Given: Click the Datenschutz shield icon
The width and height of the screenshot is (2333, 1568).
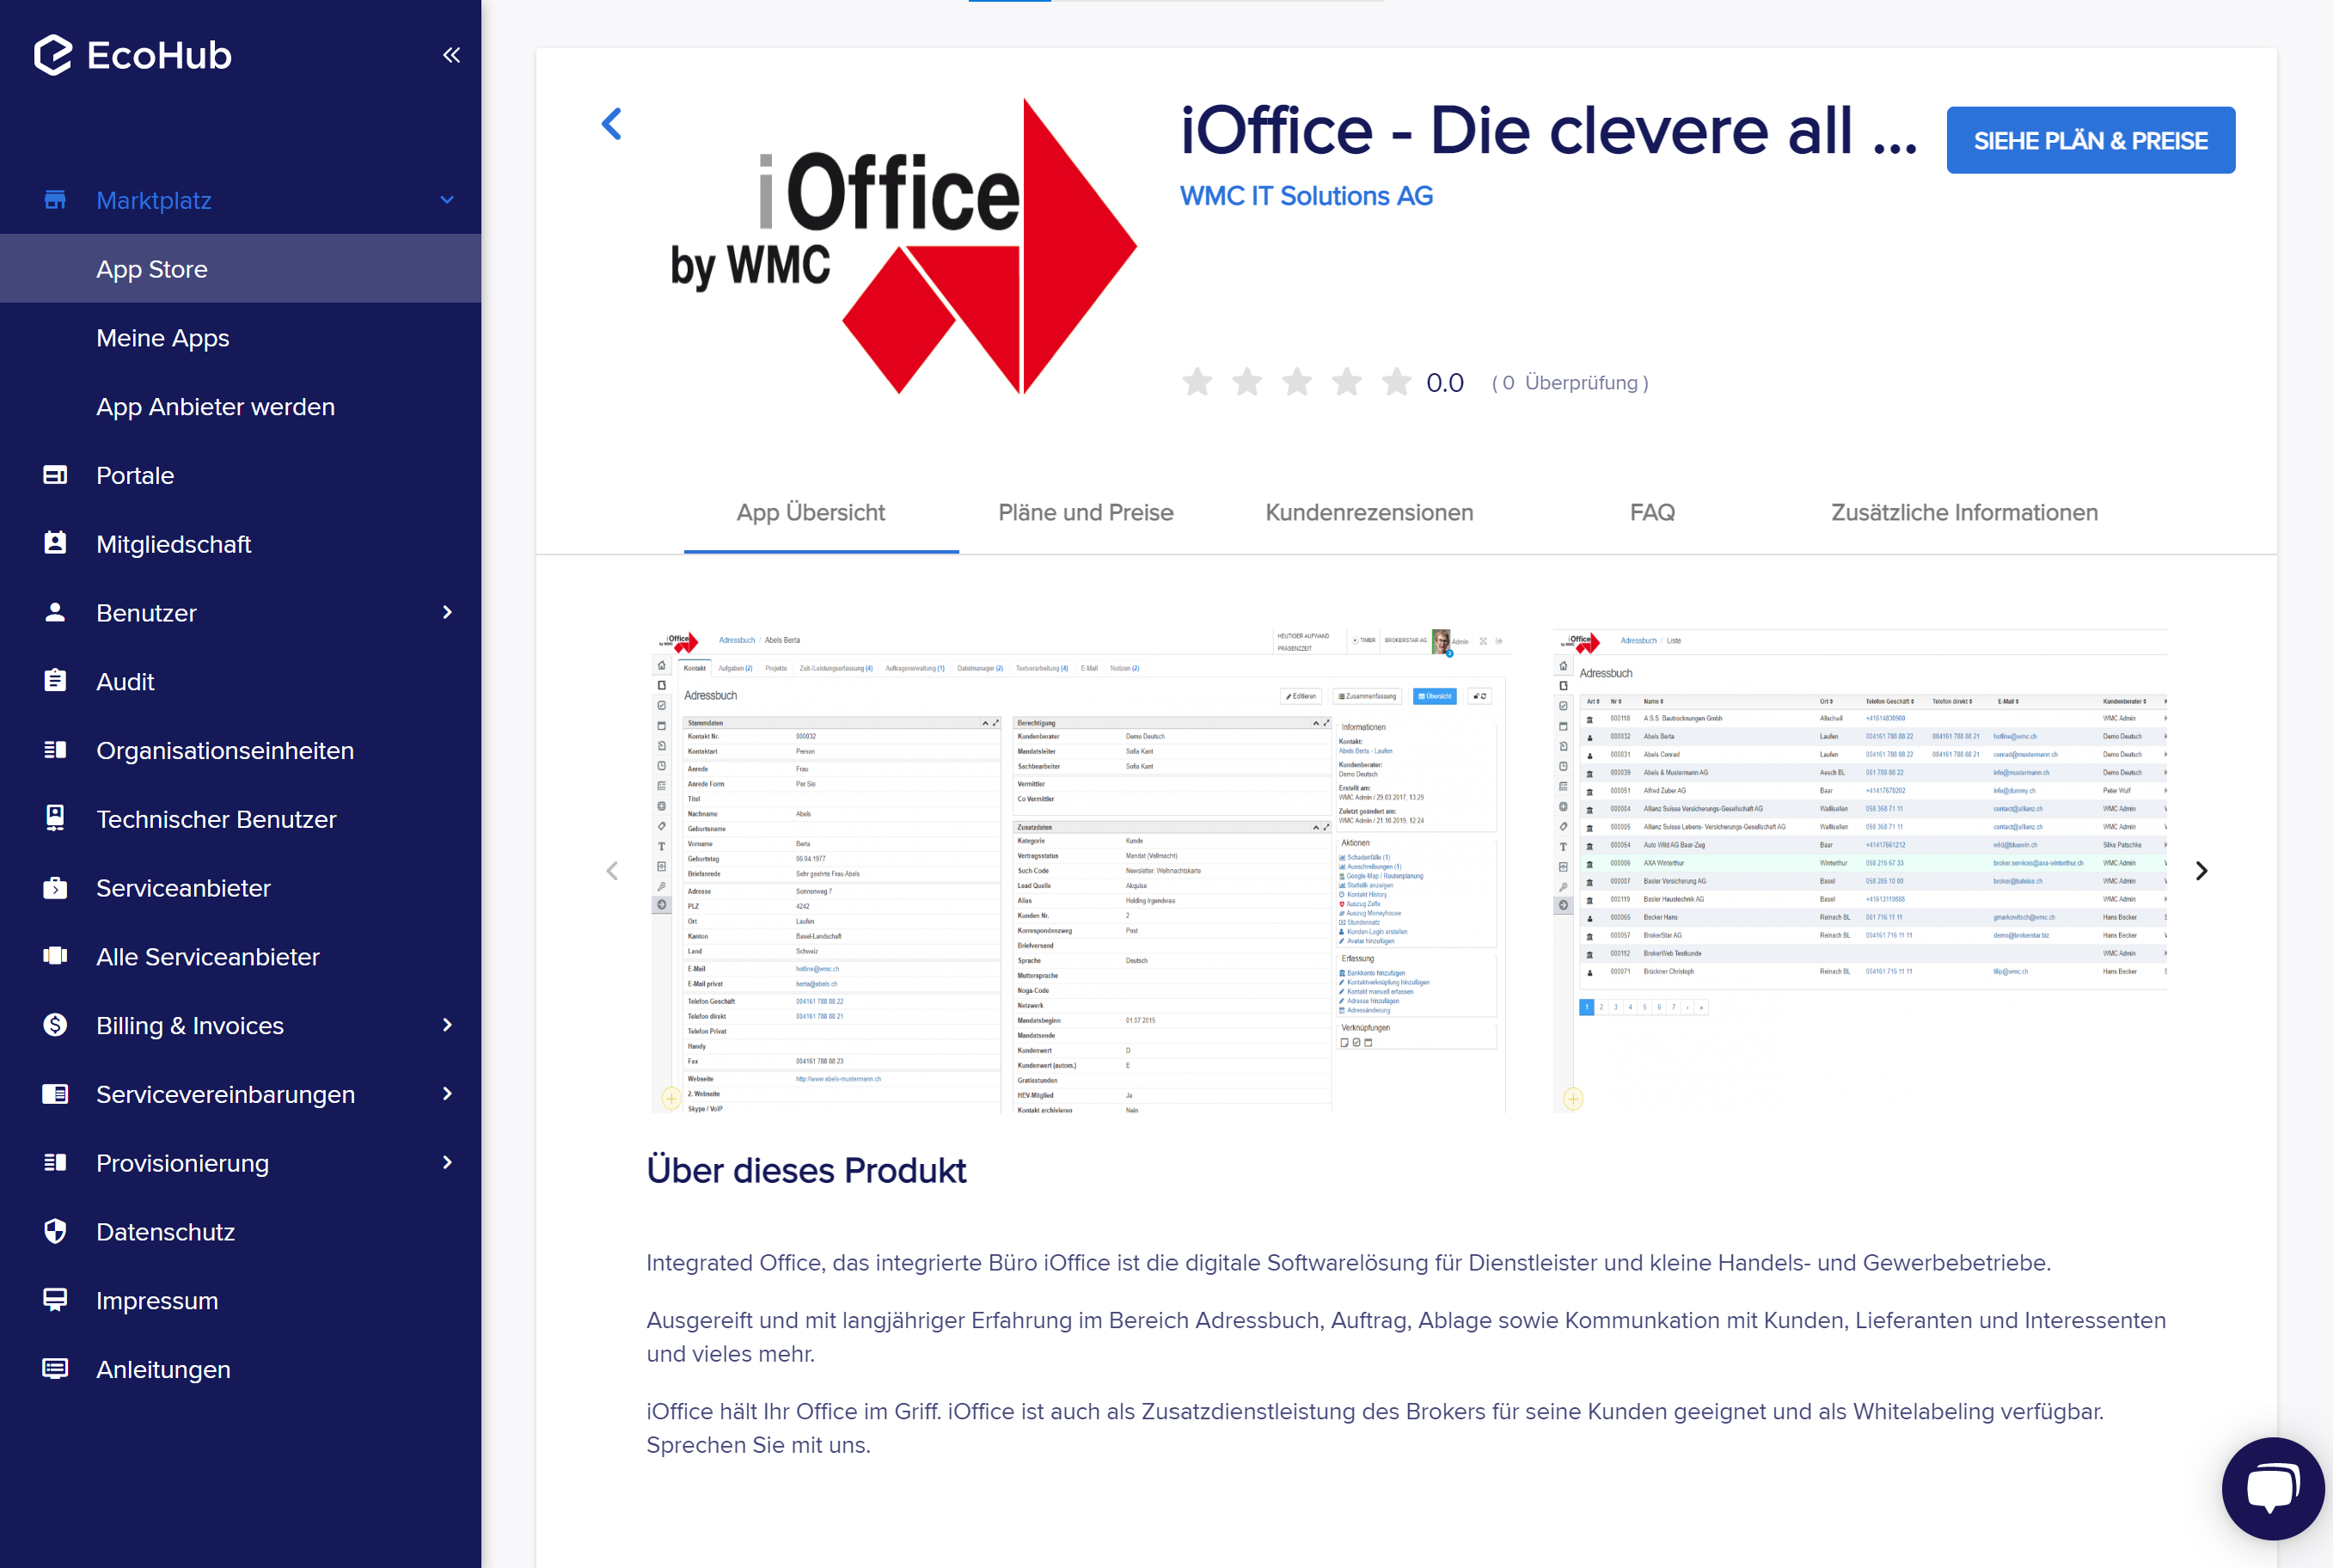Looking at the screenshot, I should [x=55, y=1231].
